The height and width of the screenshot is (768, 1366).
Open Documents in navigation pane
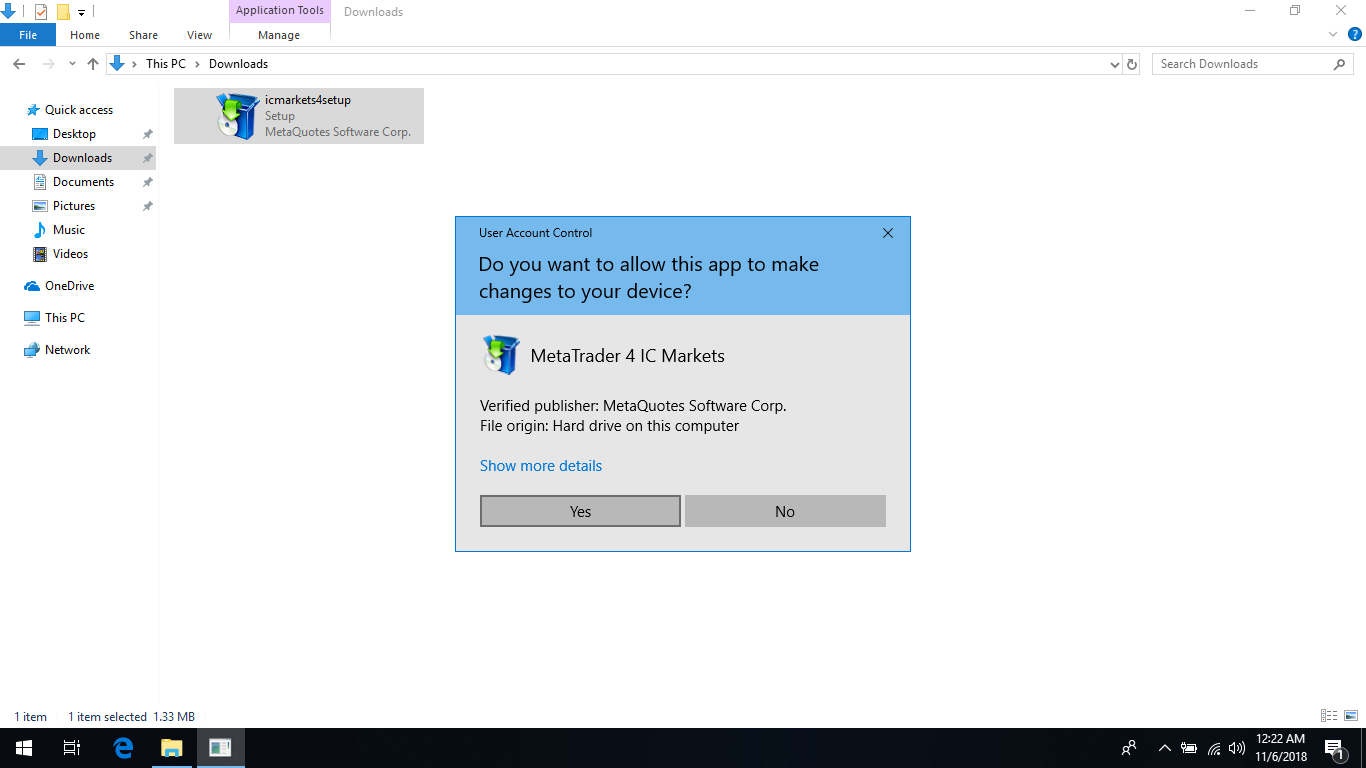(x=83, y=182)
